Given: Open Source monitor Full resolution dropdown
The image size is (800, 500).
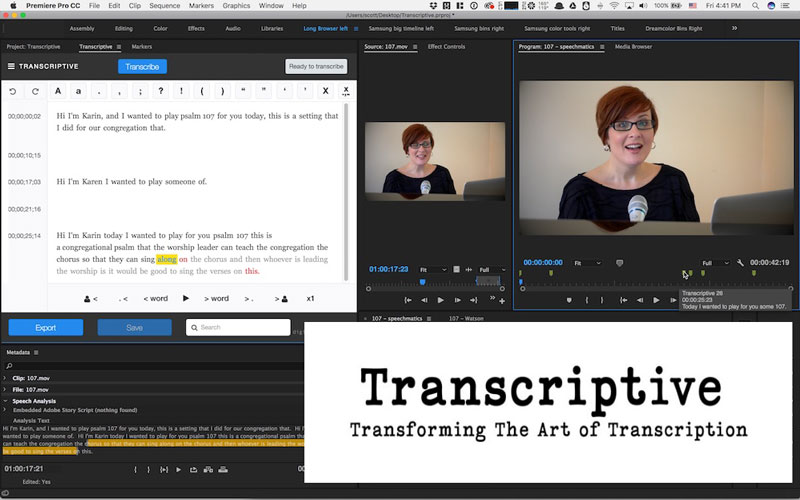Looking at the screenshot, I should 492,269.
